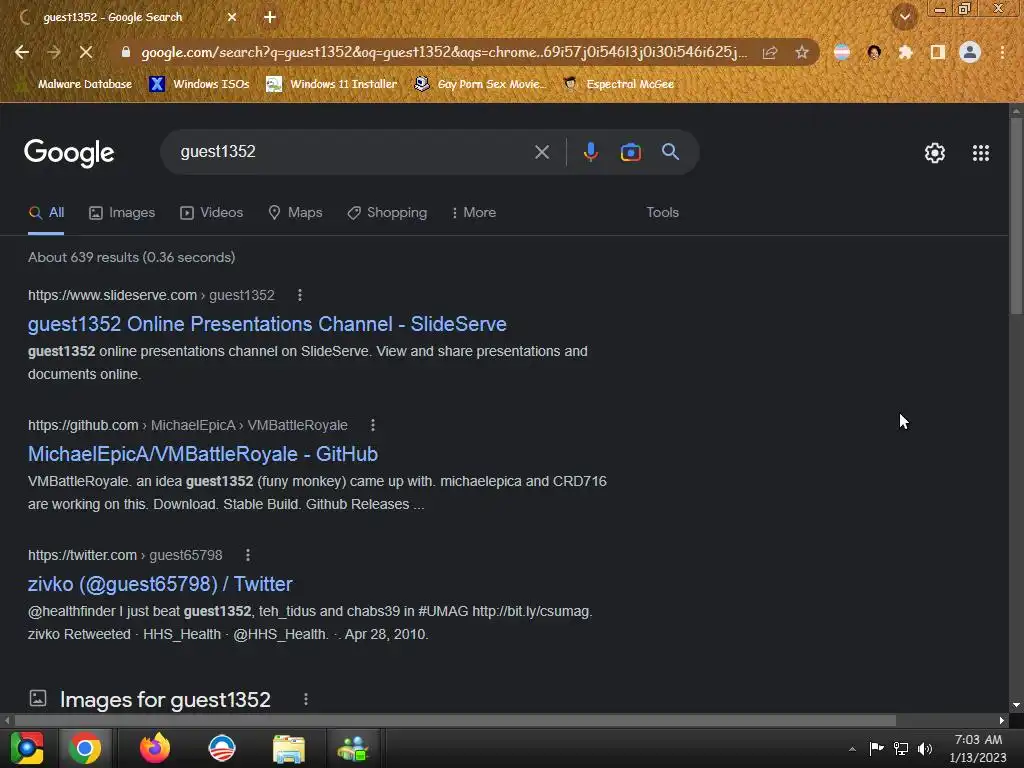Open the SlideServe guest1352 result
Image resolution: width=1024 pixels, height=768 pixels.
(267, 324)
